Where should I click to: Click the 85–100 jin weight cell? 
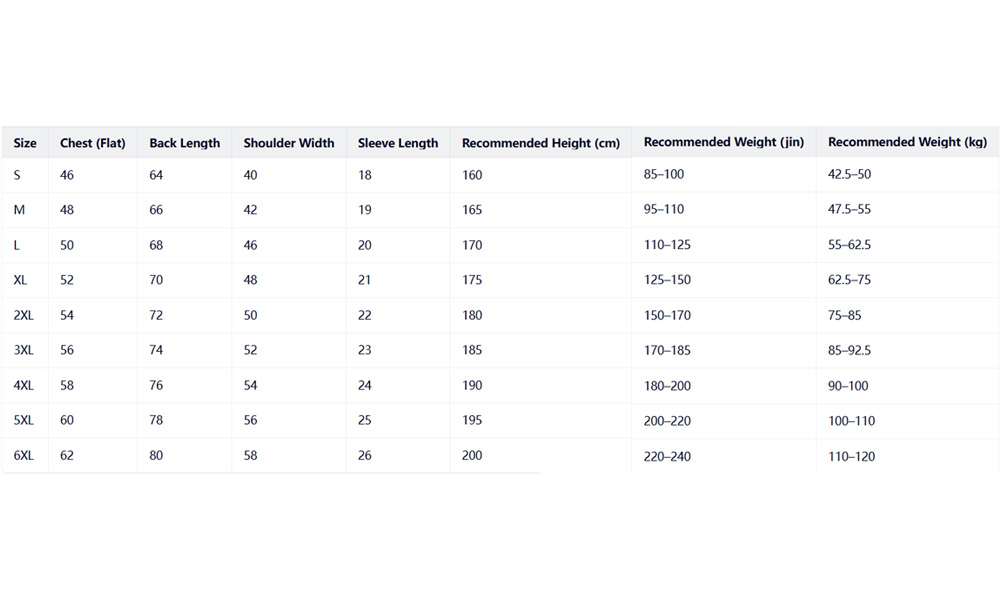tap(664, 174)
